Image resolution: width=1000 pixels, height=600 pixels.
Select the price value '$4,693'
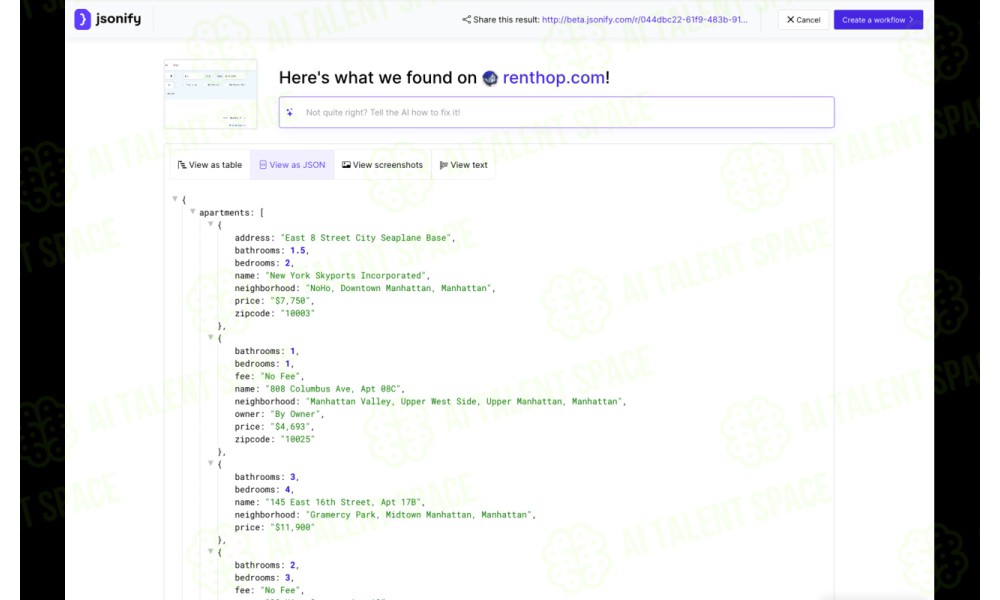(290, 427)
